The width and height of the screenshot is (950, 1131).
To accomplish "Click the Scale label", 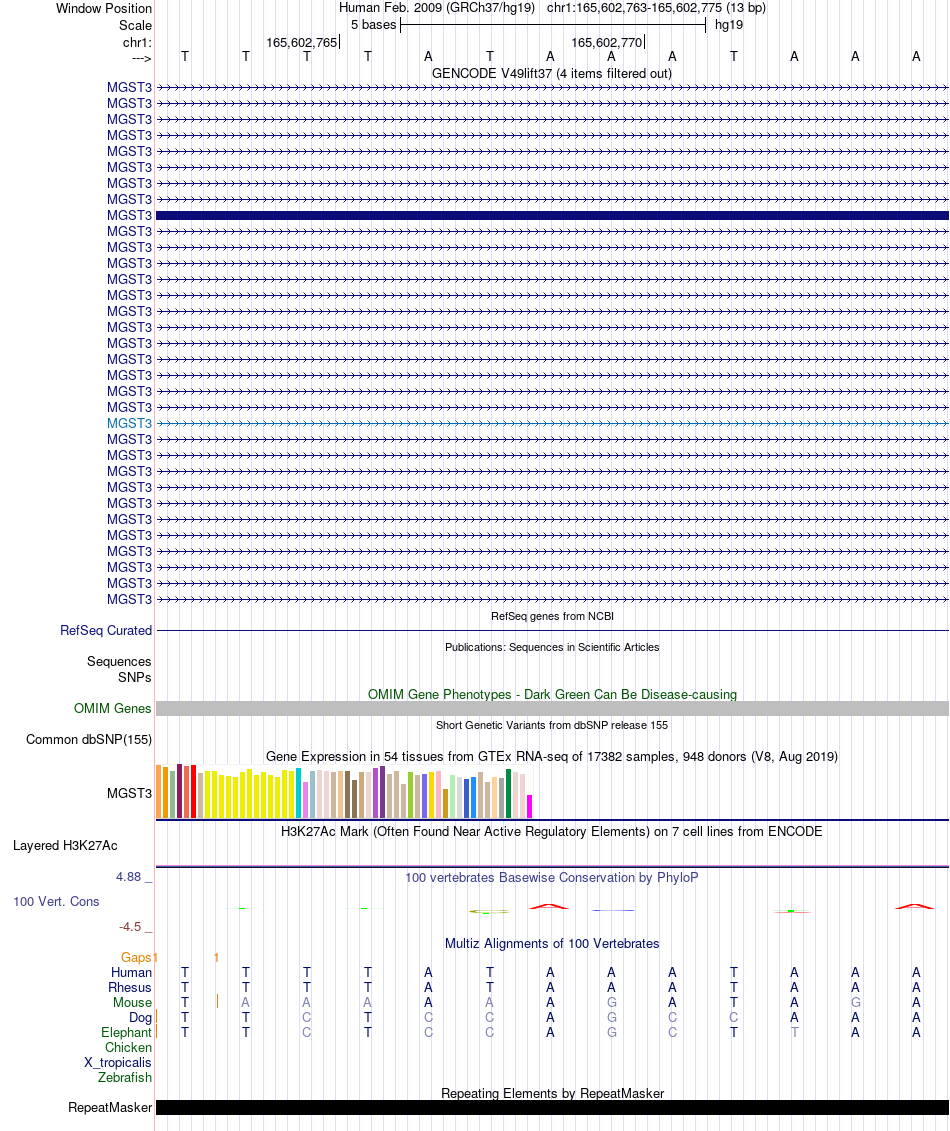I will point(135,25).
